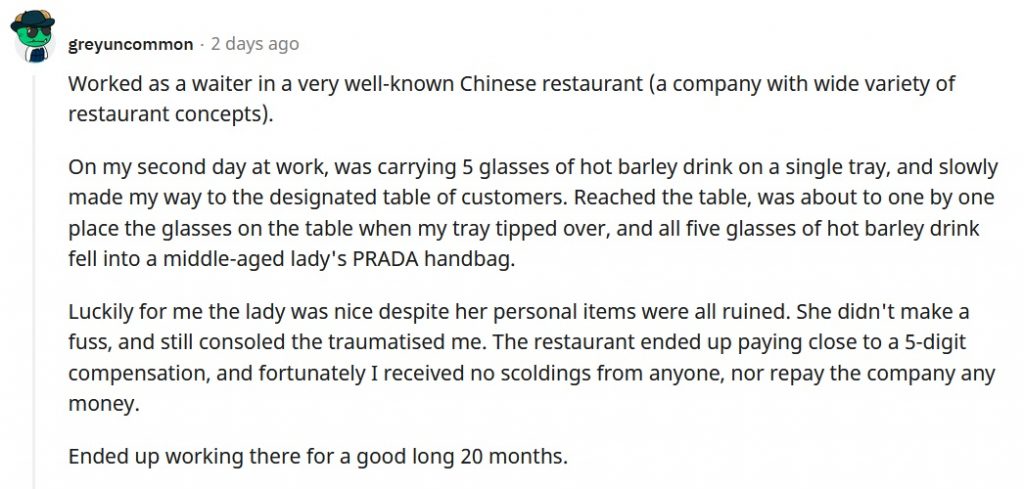Viewport: 1024px width, 489px height.
Task: Click the hat on the avatar image
Action: coord(33,18)
